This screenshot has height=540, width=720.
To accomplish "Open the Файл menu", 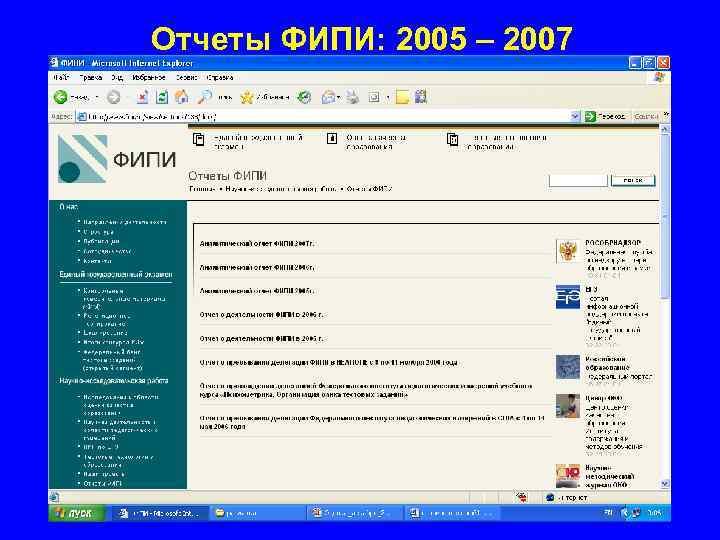I will [x=61, y=78].
